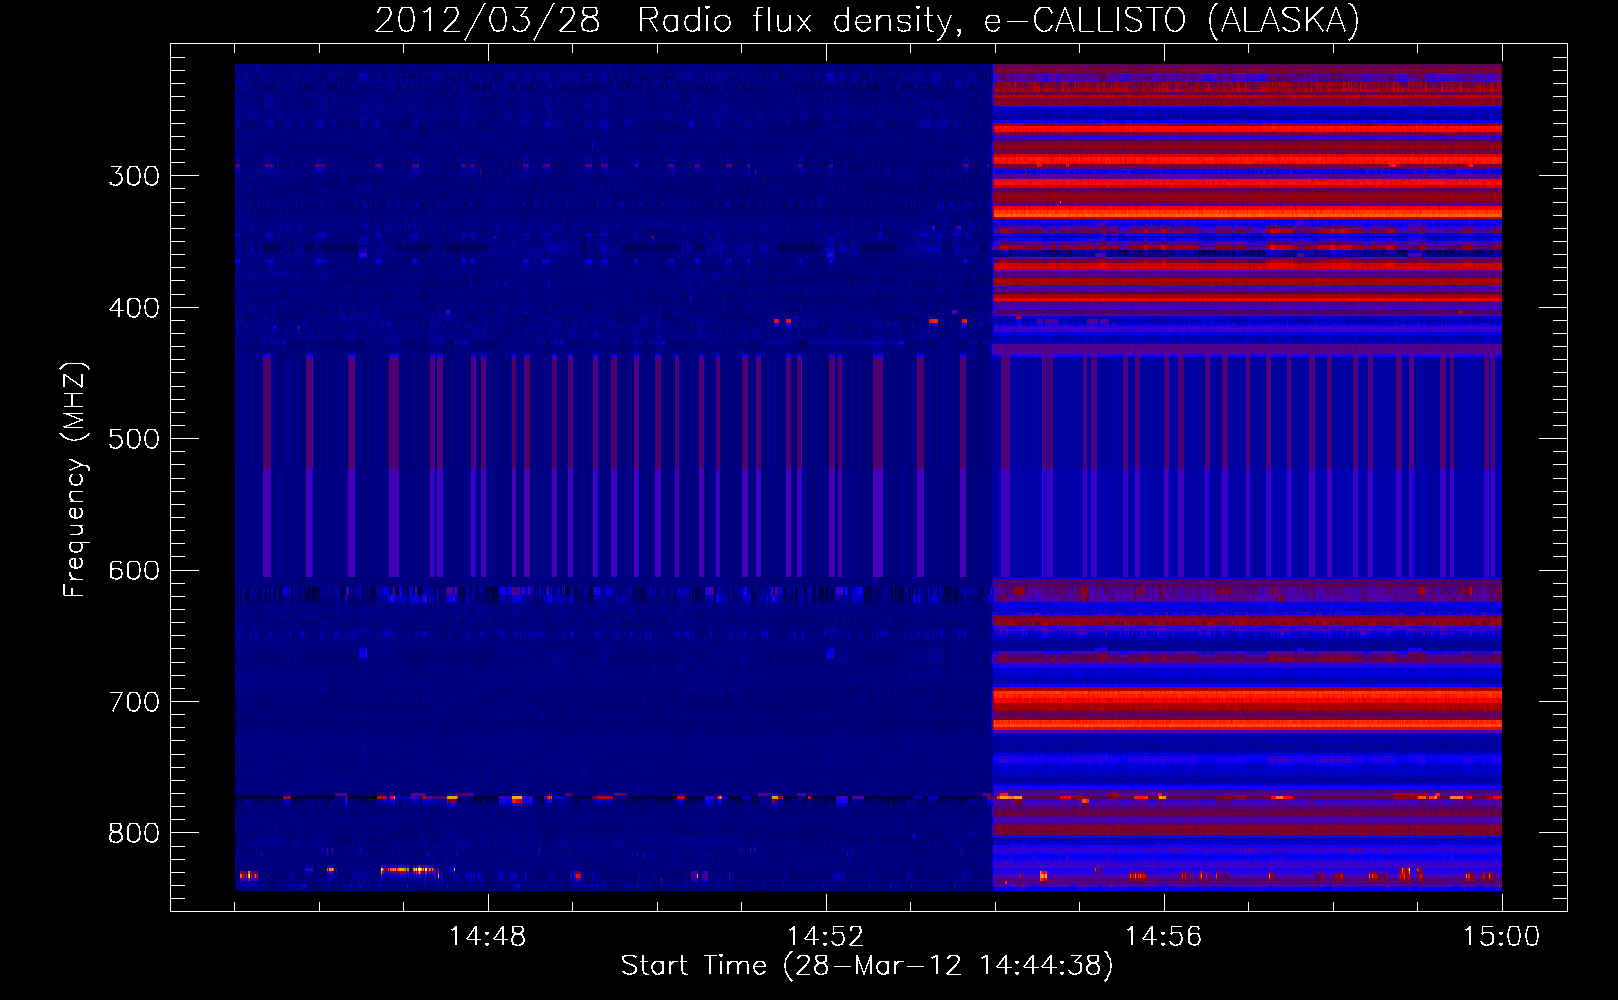
Task: Click the Start Time axis label
Action: click(x=867, y=966)
